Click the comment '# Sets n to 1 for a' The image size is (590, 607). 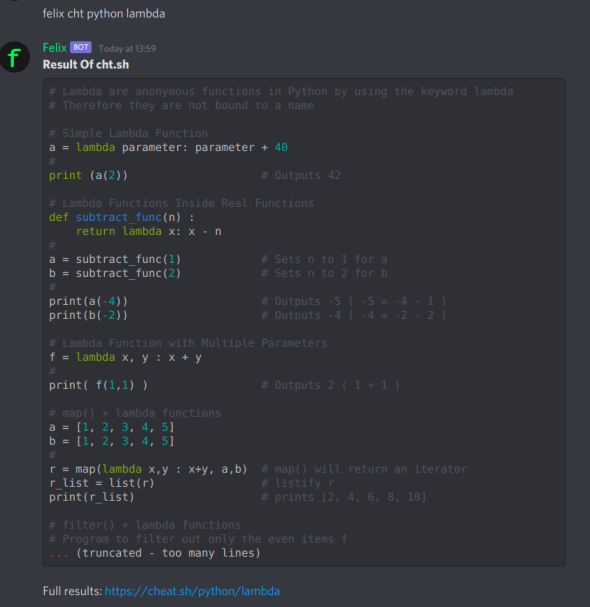point(324,259)
